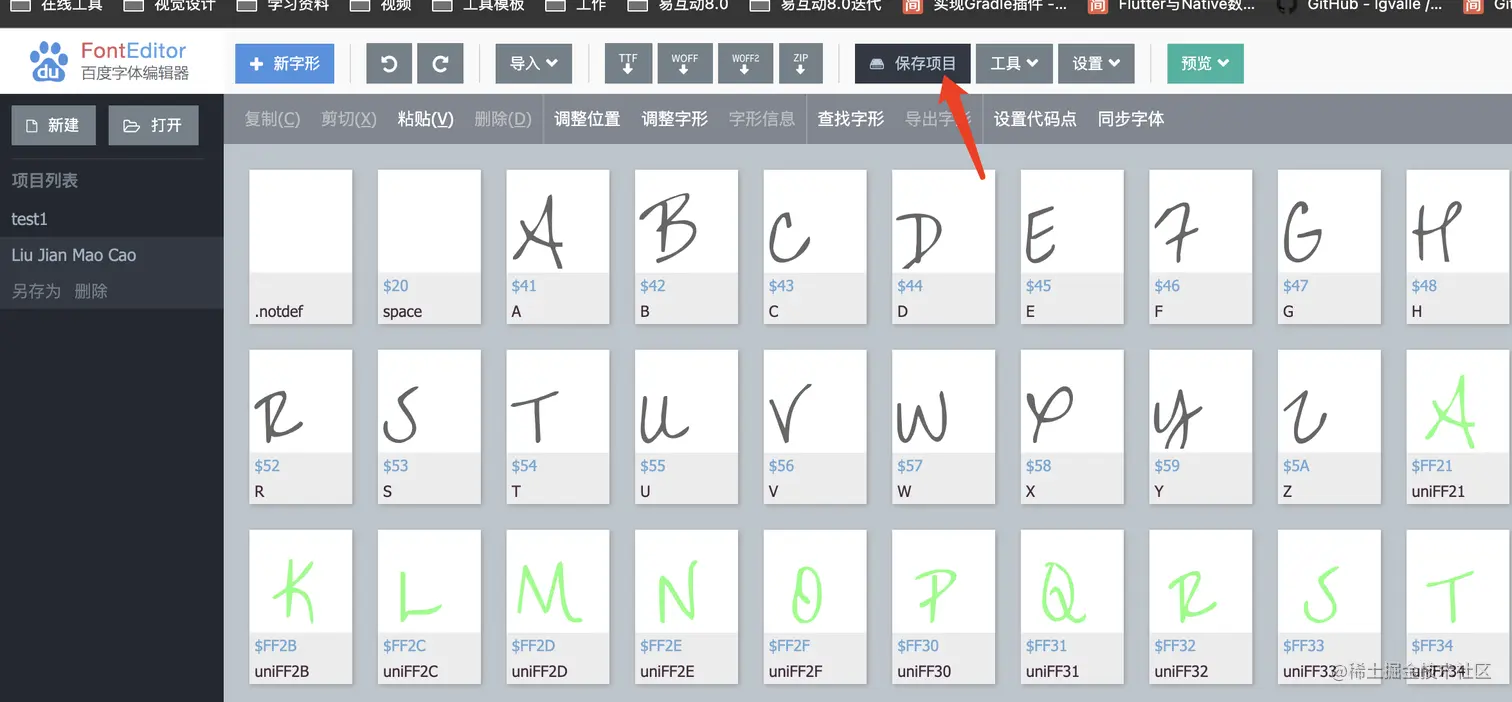Select the glyph A card ($41)
The image size is (1512, 702).
pos(558,246)
